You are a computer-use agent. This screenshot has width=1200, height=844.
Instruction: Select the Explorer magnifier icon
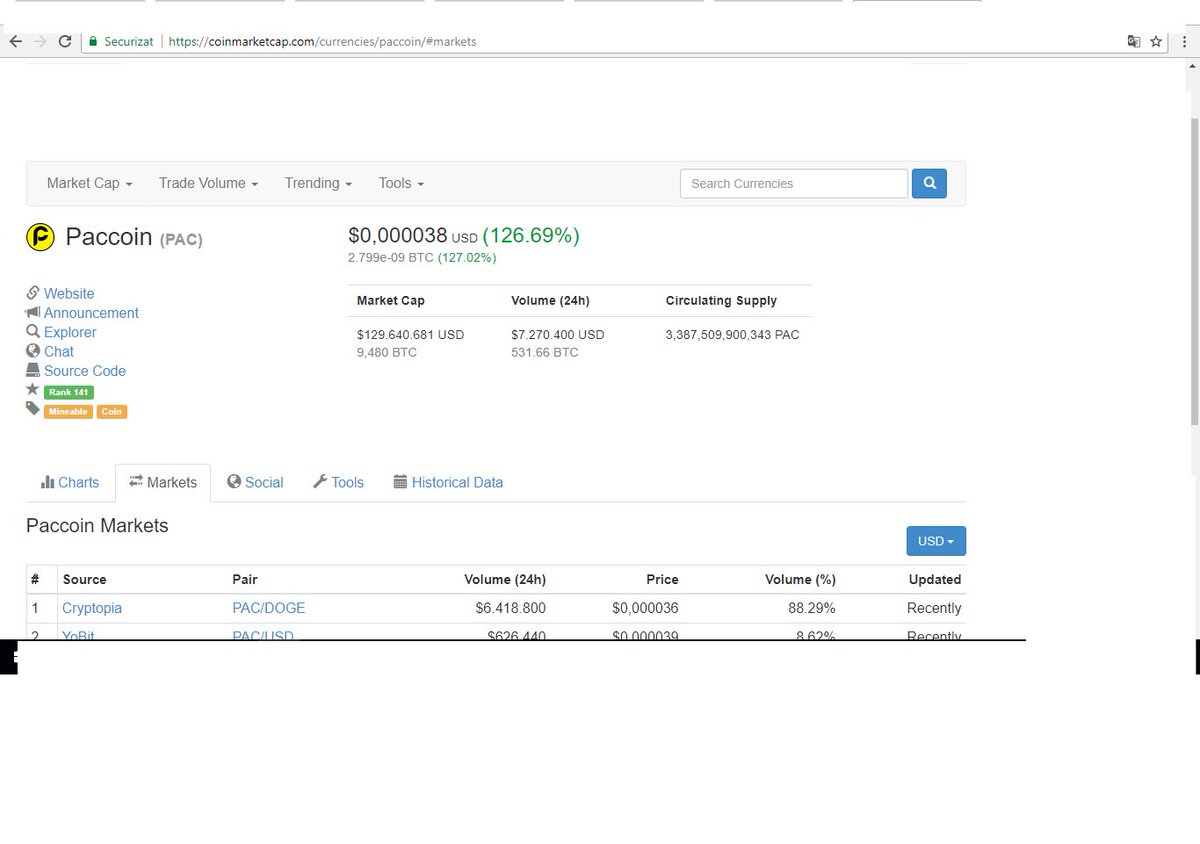pyautogui.click(x=31, y=332)
